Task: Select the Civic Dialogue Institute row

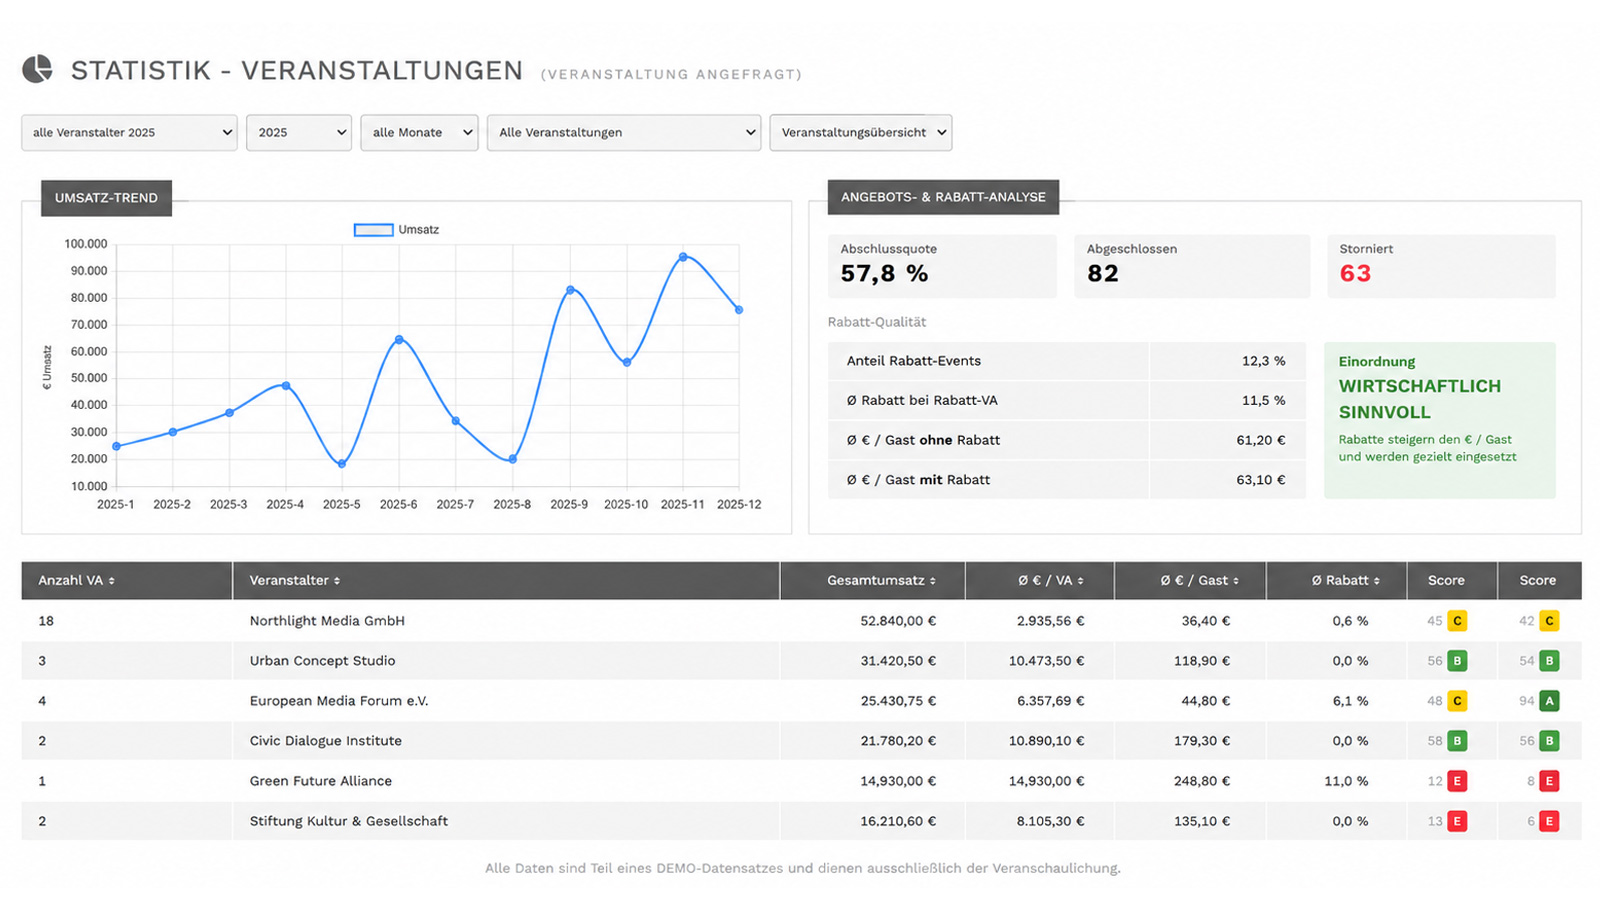Action: pyautogui.click(x=801, y=741)
